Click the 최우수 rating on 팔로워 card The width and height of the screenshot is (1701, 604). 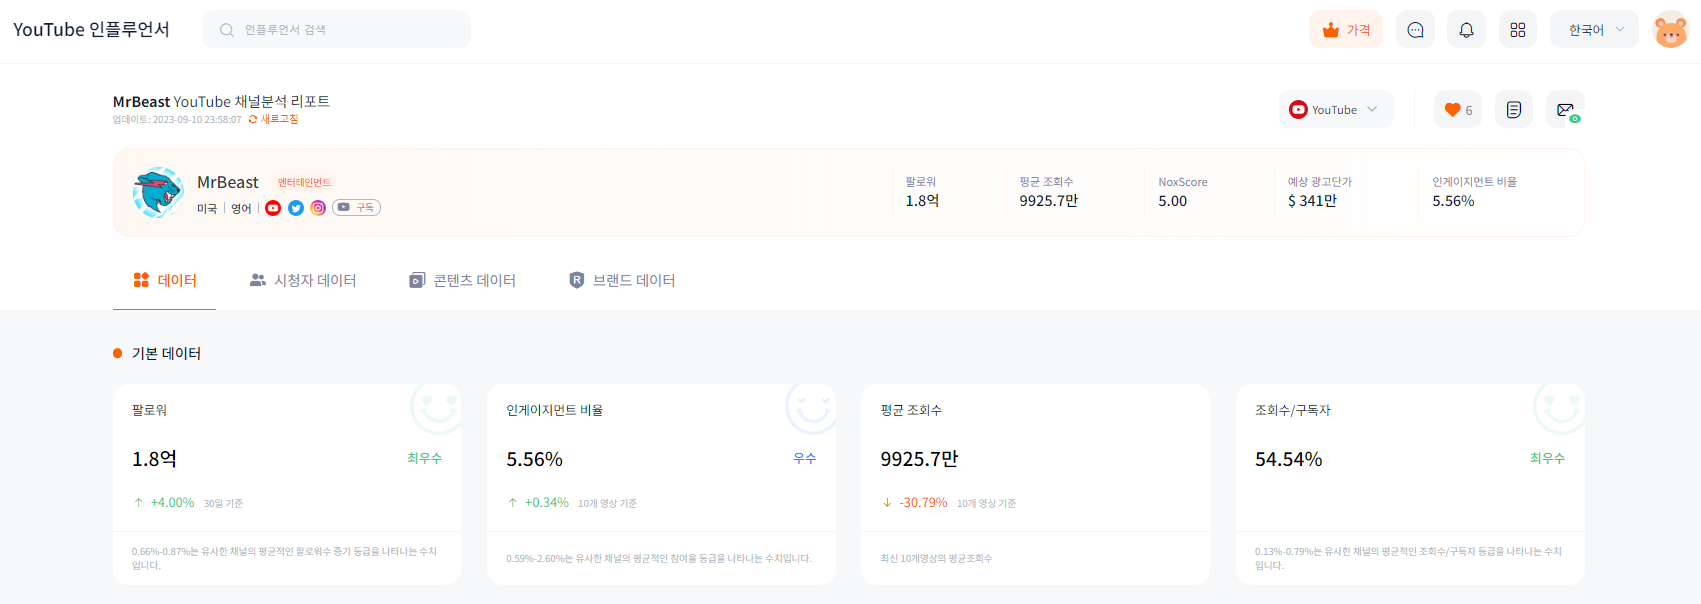[424, 458]
